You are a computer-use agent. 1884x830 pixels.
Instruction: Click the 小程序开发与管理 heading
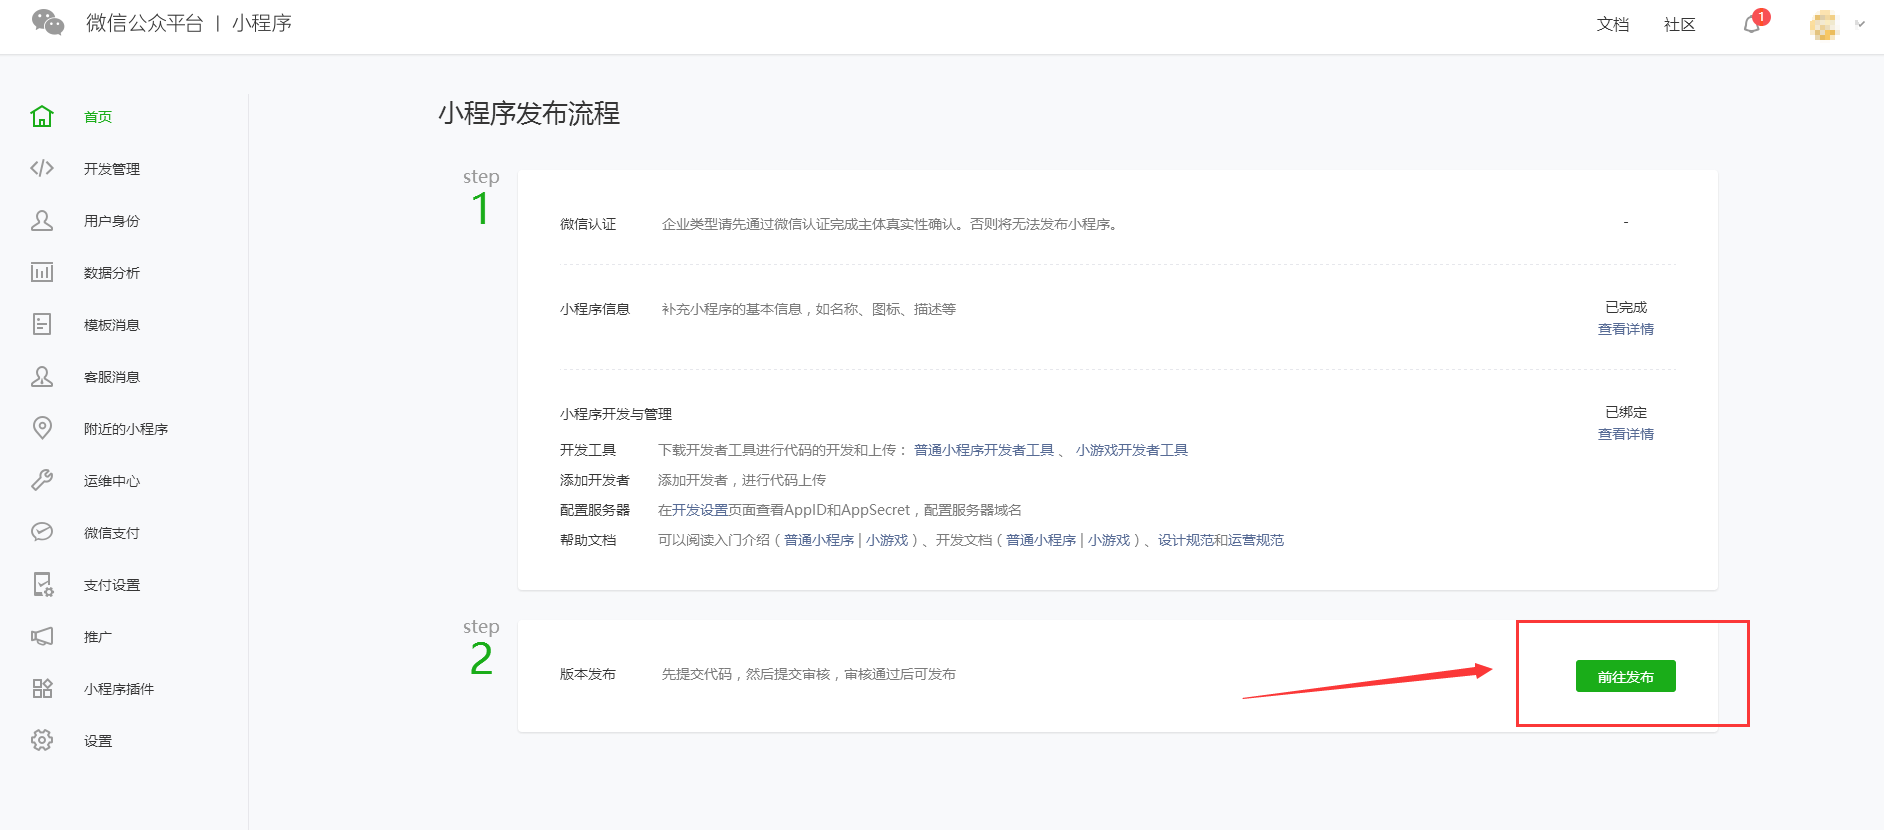coord(616,414)
